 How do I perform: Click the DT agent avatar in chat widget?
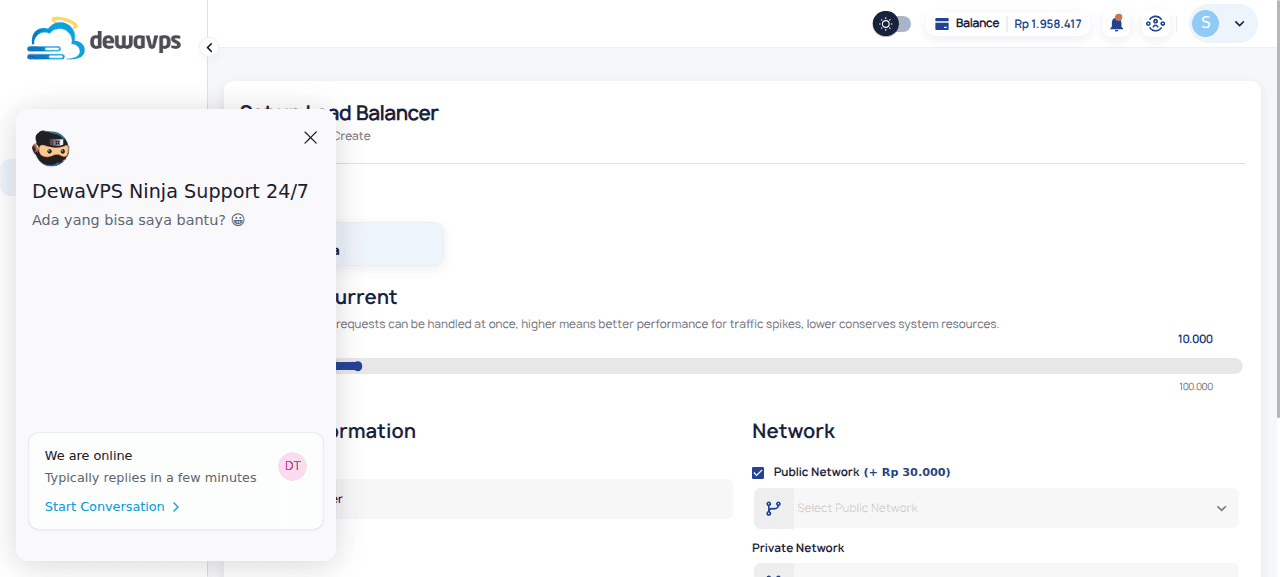[292, 465]
